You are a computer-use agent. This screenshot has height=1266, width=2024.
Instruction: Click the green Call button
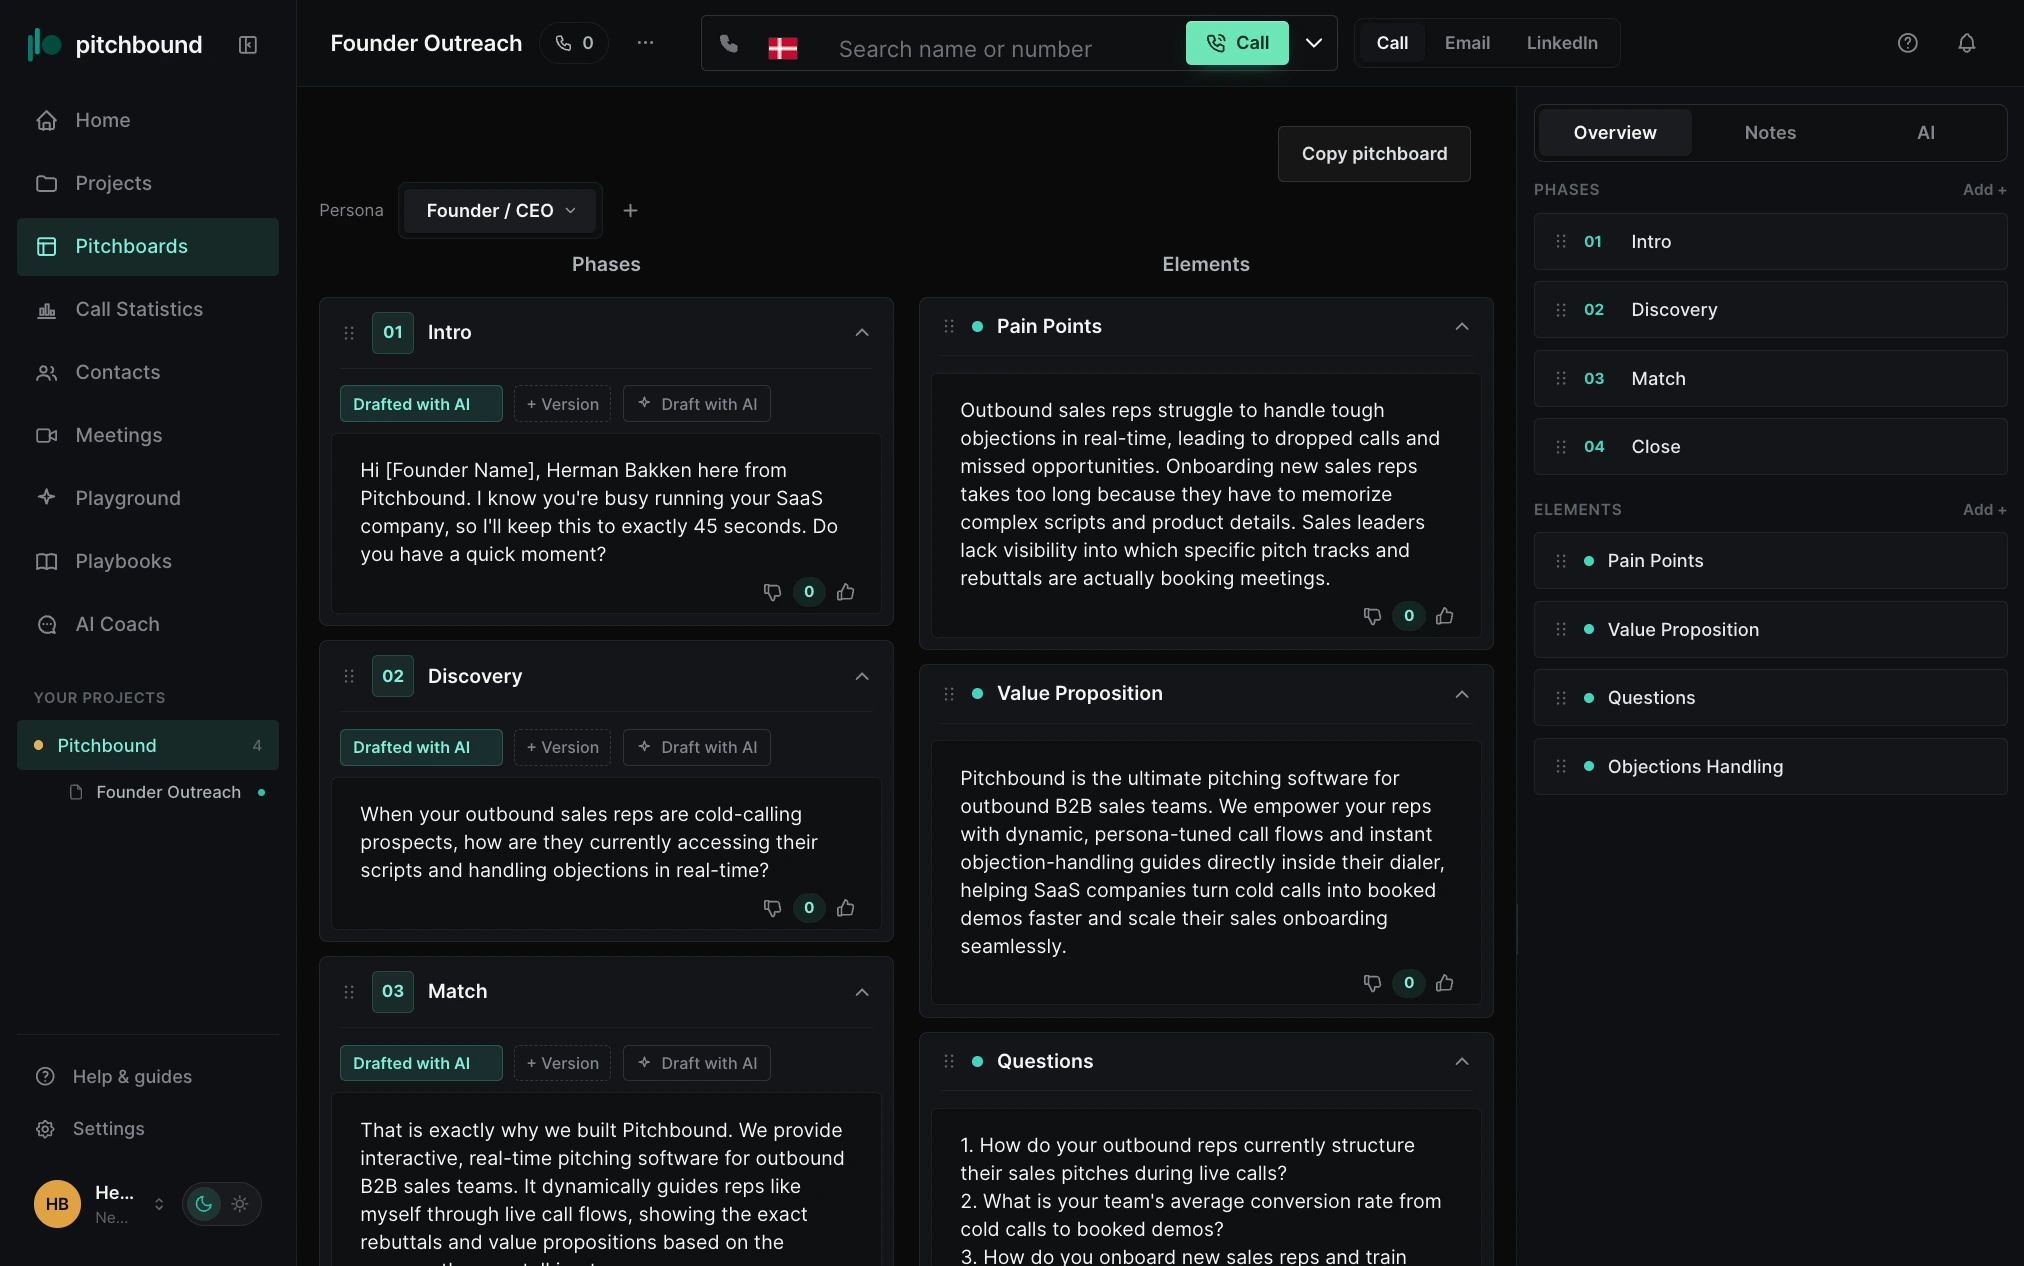click(1237, 43)
